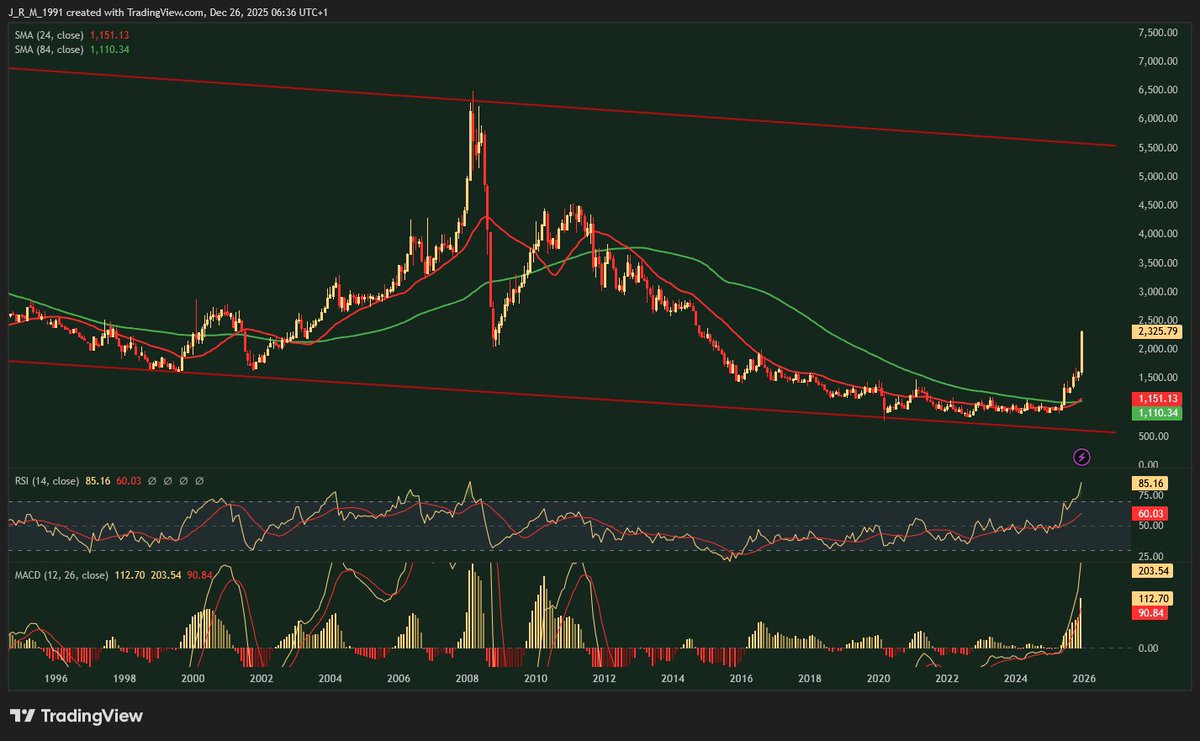Viewport: 1200px width, 741px height.
Task: Click the 5,000.00 price scale value
Action: (x=1158, y=177)
